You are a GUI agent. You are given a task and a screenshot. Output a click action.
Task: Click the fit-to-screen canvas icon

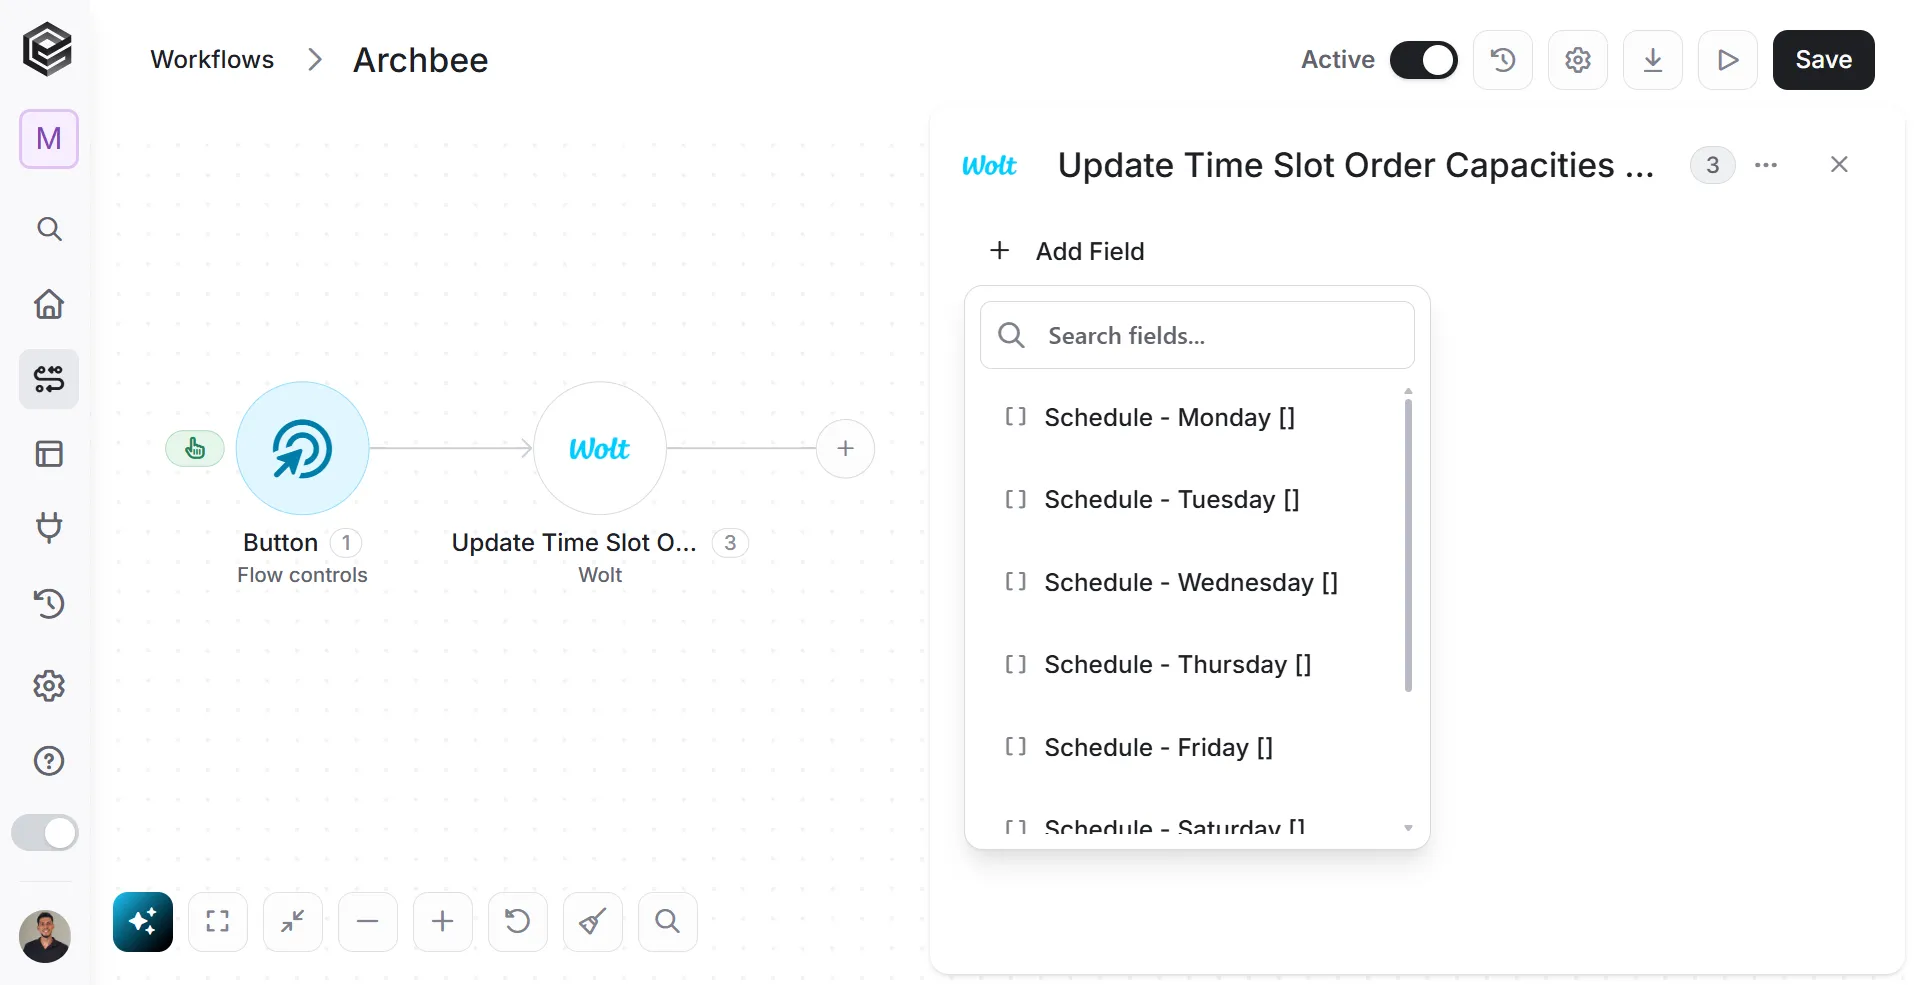218,921
